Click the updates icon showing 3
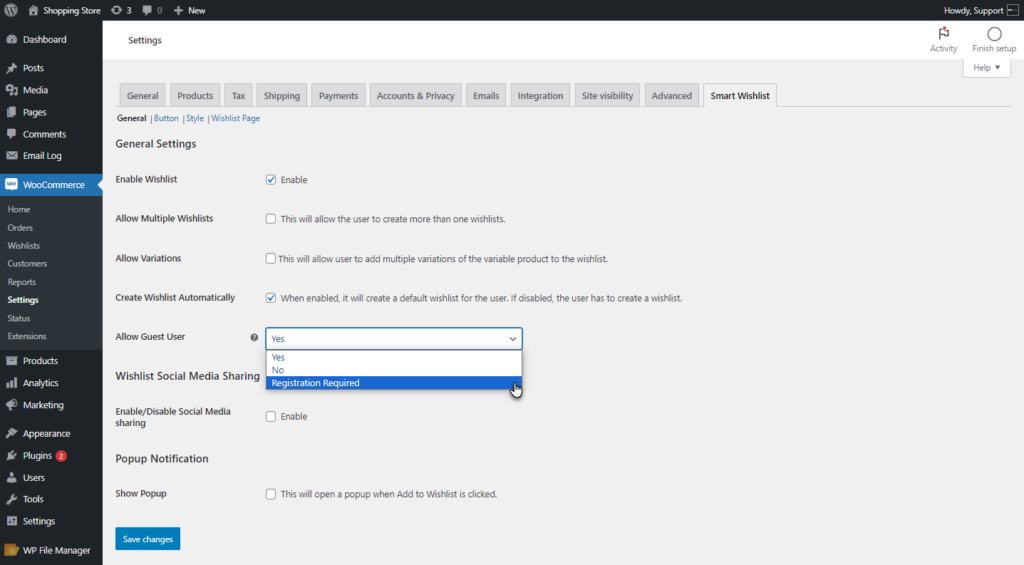This screenshot has height=565, width=1024. click(x=116, y=10)
